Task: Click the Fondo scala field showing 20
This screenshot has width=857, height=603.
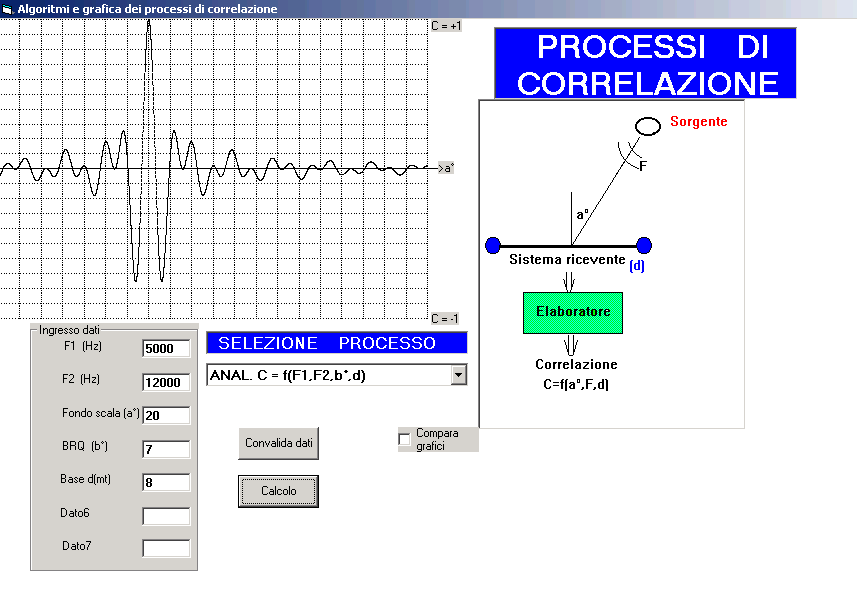Action: 166,415
